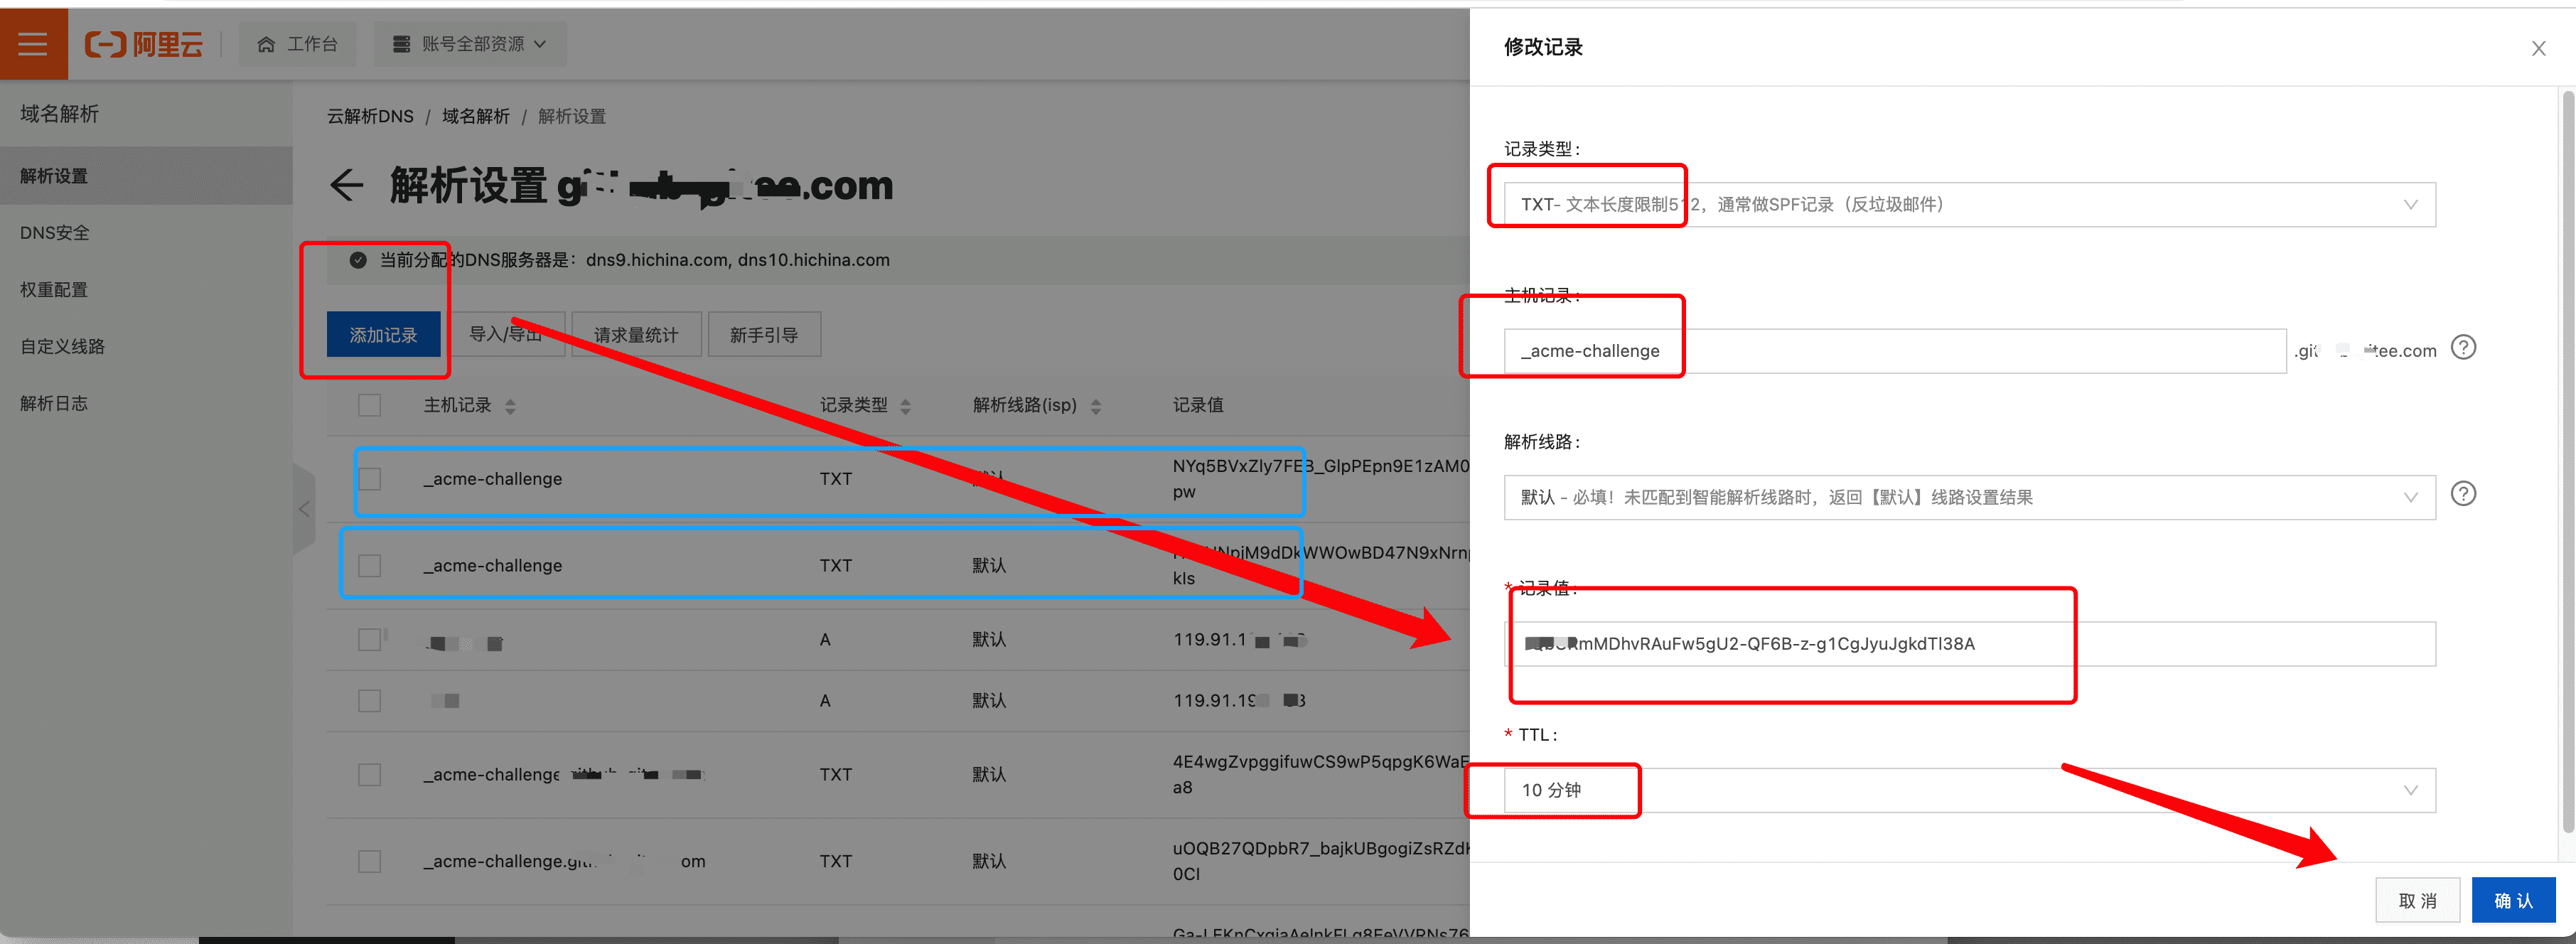Collapse the left sidebar with the chevron handle

coord(304,509)
